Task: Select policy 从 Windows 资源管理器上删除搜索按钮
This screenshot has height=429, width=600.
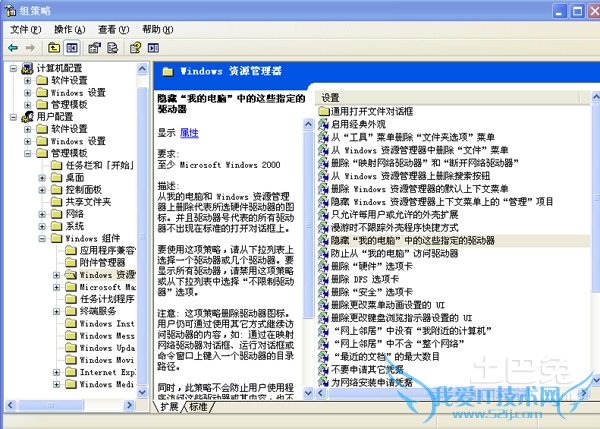Action: click(x=411, y=176)
